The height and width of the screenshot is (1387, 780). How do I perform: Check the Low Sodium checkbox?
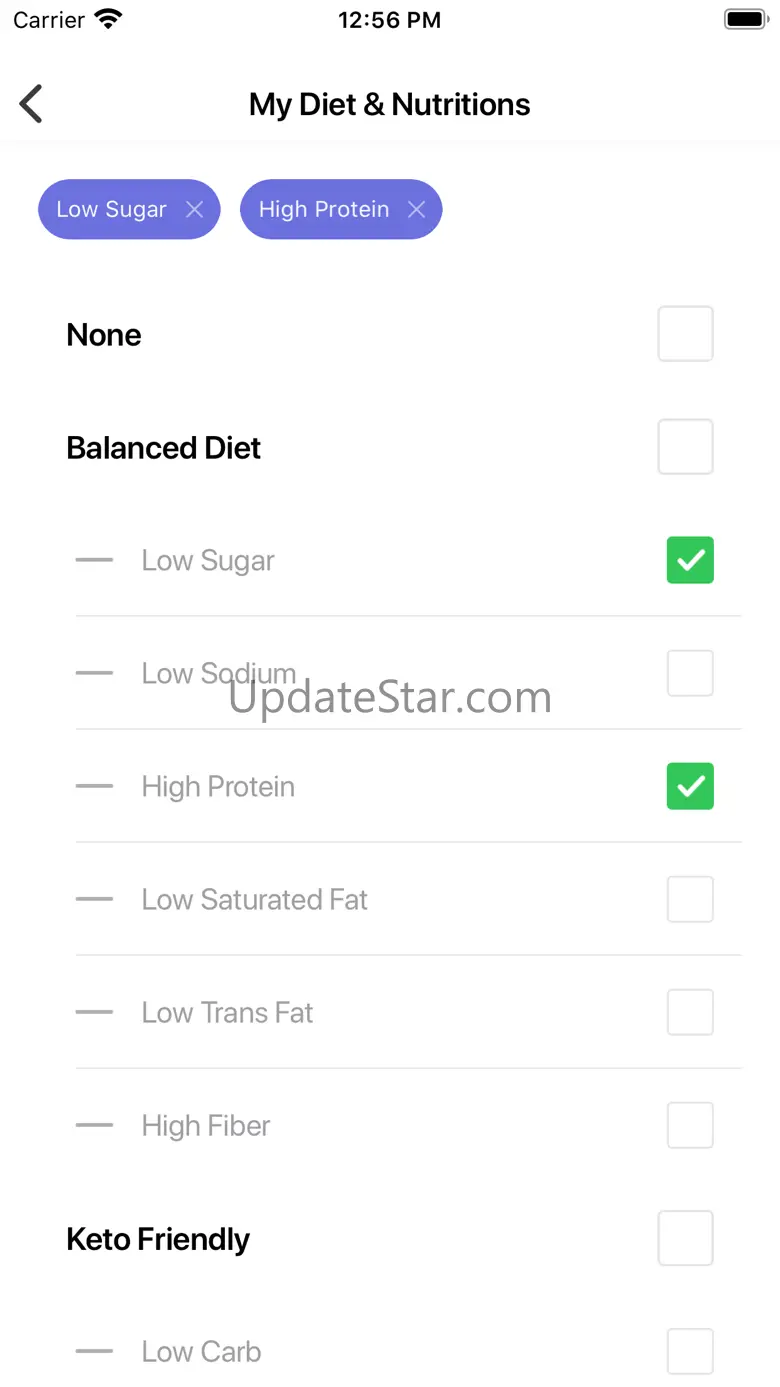690,673
